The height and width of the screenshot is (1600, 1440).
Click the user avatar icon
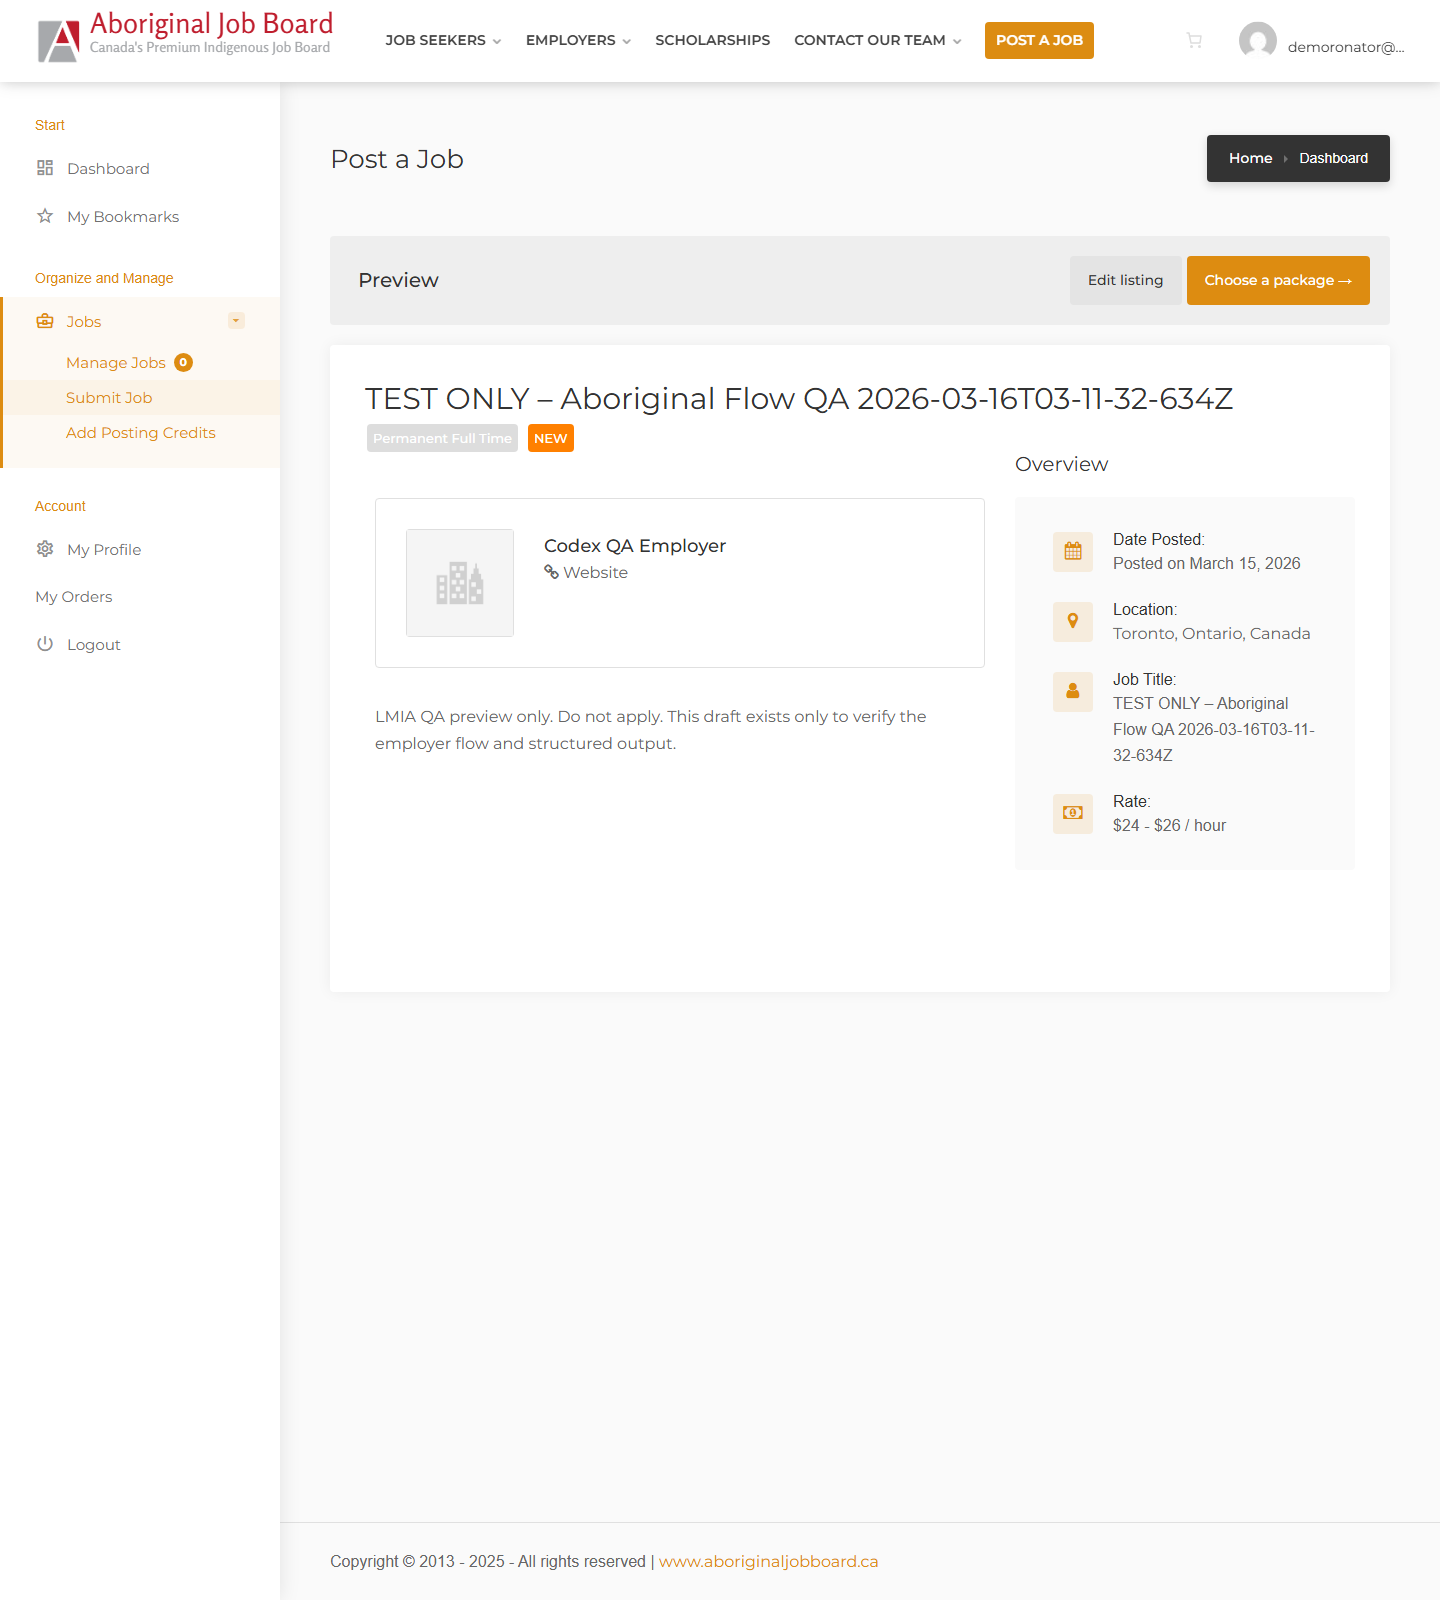click(x=1257, y=41)
